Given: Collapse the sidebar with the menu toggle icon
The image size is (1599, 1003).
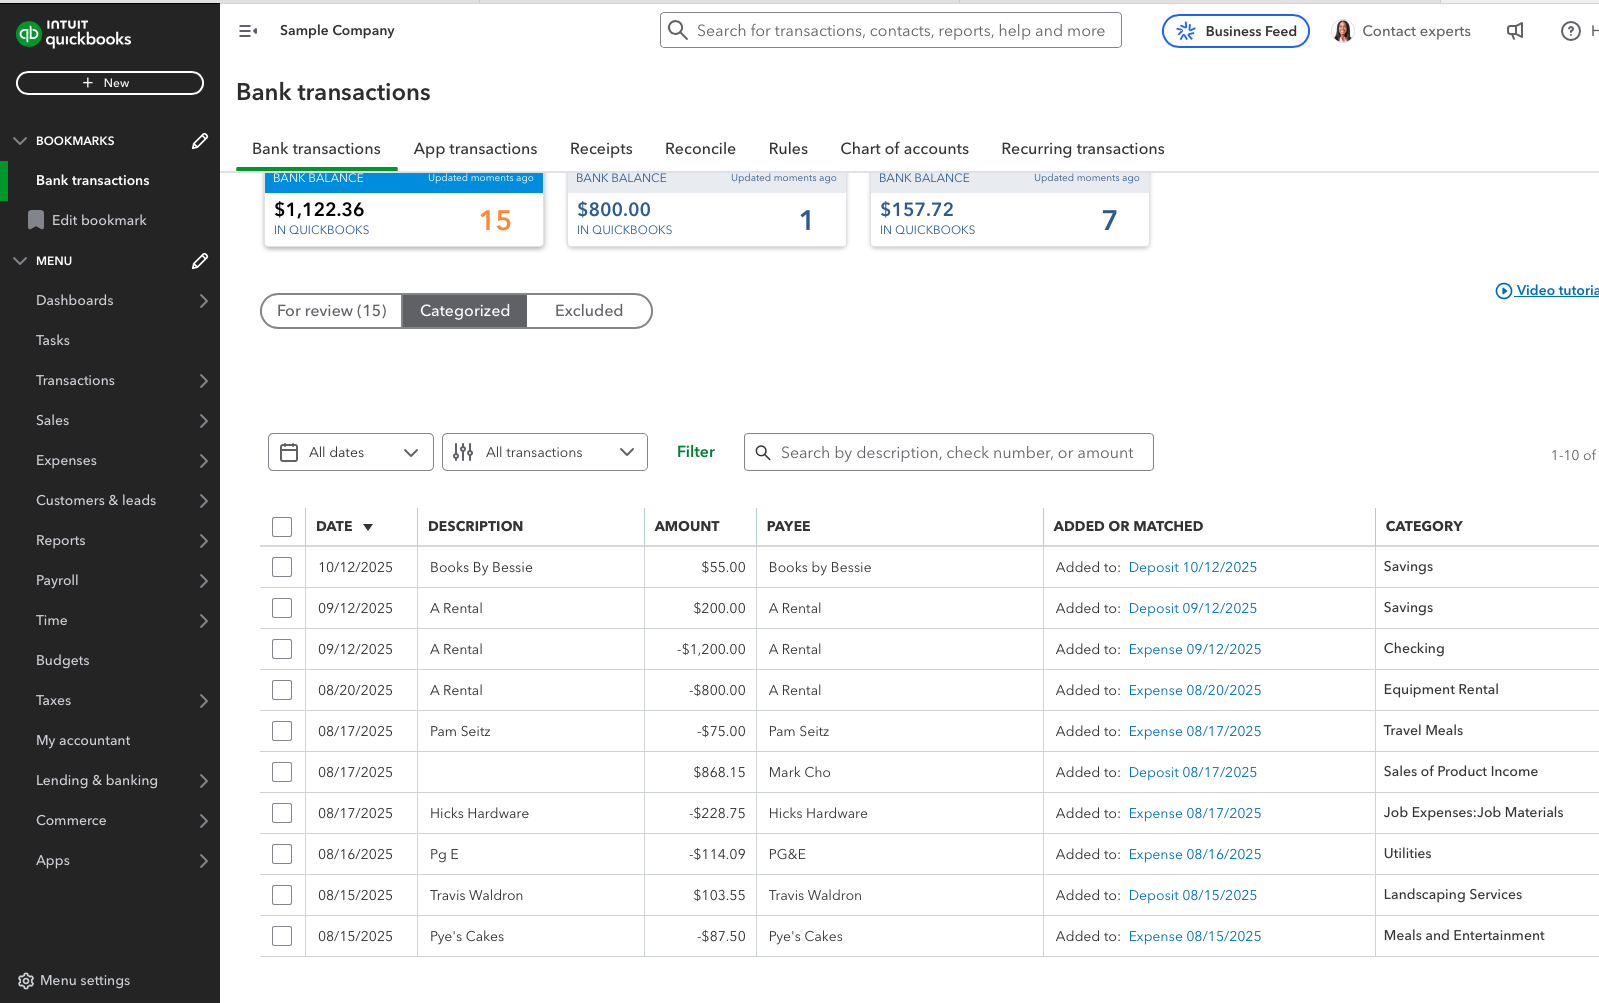Looking at the screenshot, I should [248, 31].
